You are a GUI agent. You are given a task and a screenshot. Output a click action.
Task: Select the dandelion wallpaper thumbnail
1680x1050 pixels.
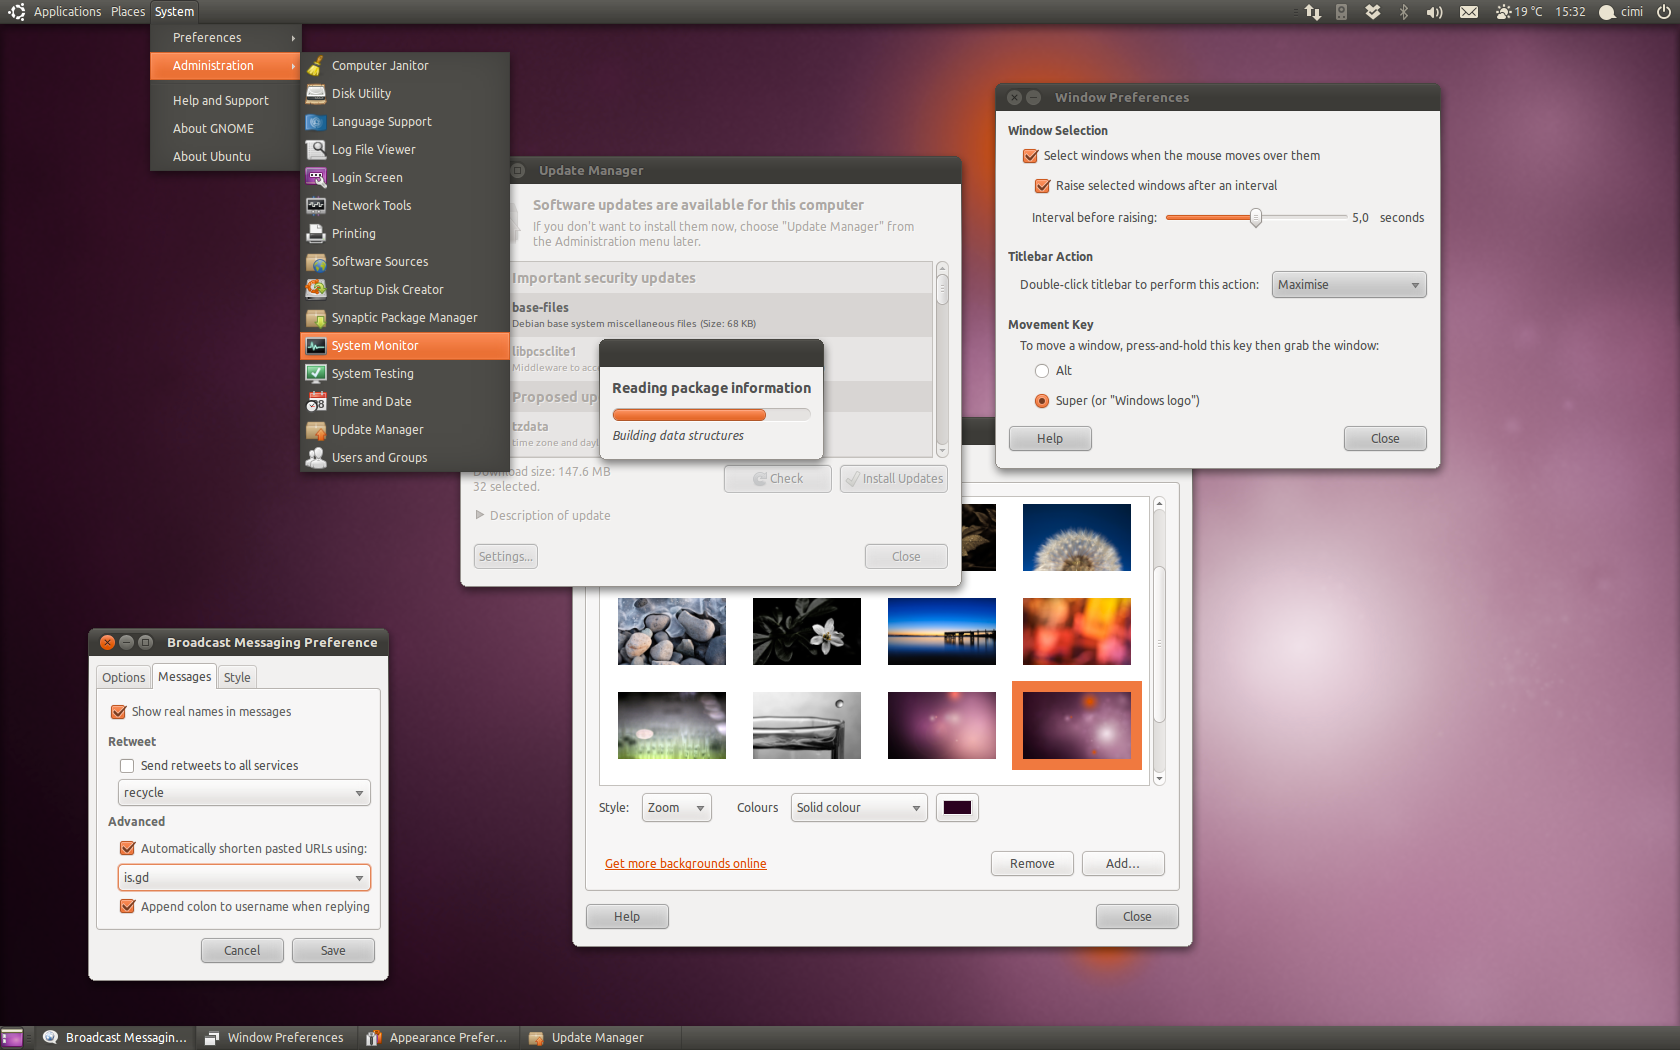pos(1076,538)
